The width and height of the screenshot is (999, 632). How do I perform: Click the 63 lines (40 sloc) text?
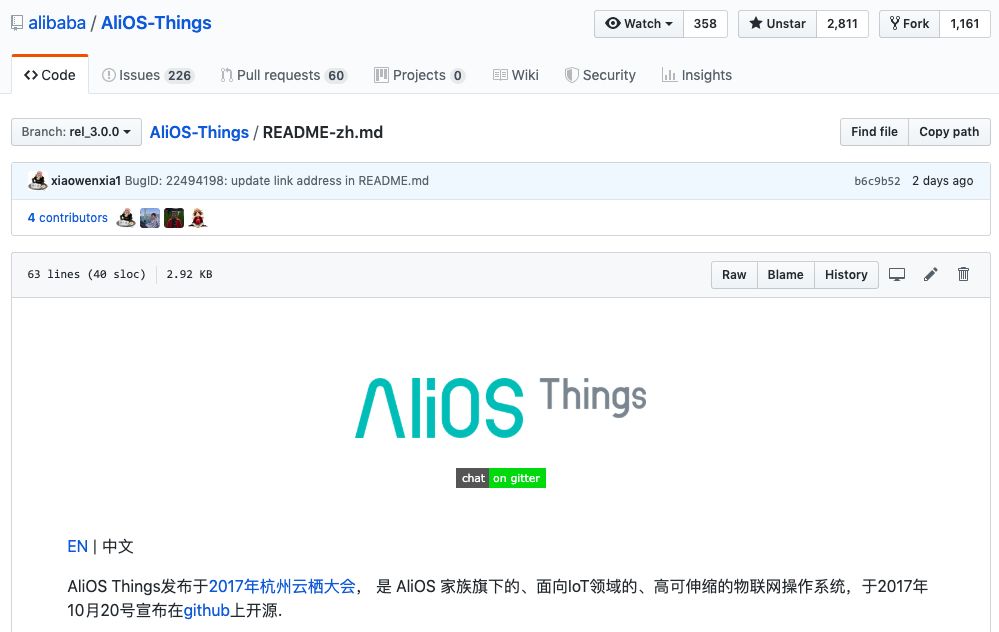pyautogui.click(x=86, y=275)
